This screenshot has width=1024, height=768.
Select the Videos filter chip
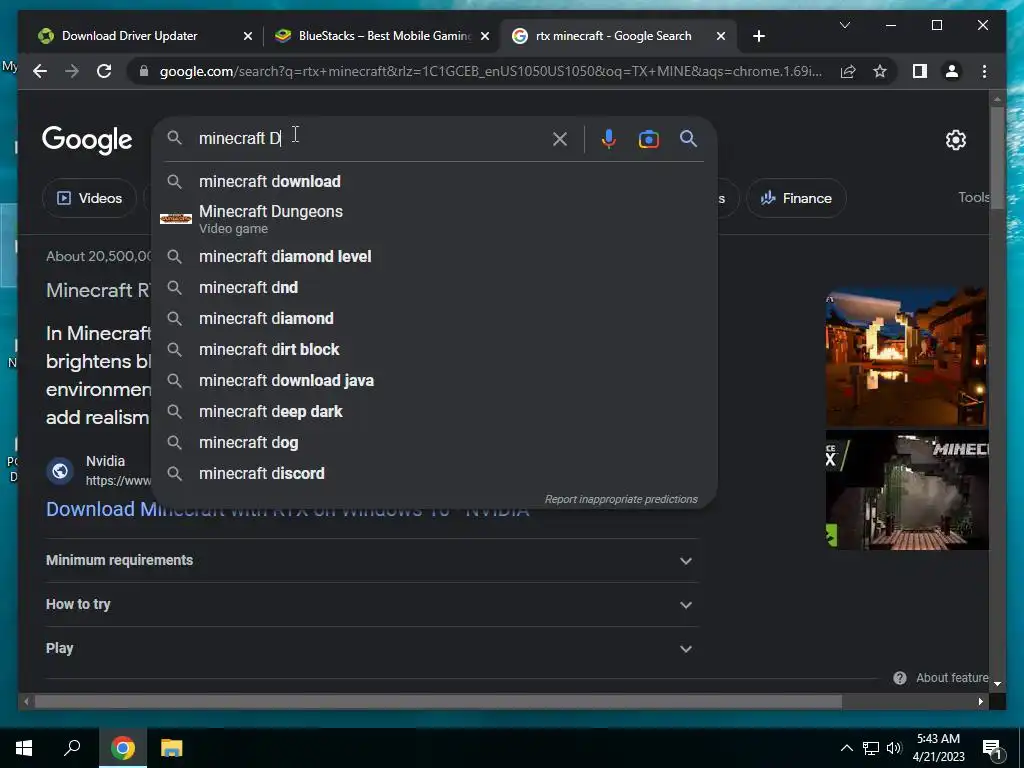89,198
